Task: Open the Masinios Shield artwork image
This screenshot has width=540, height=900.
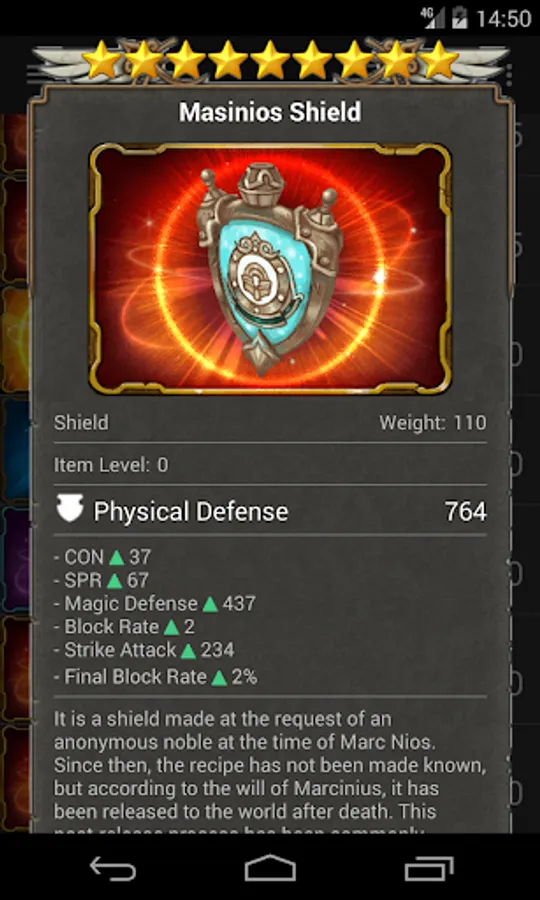Action: 270,269
